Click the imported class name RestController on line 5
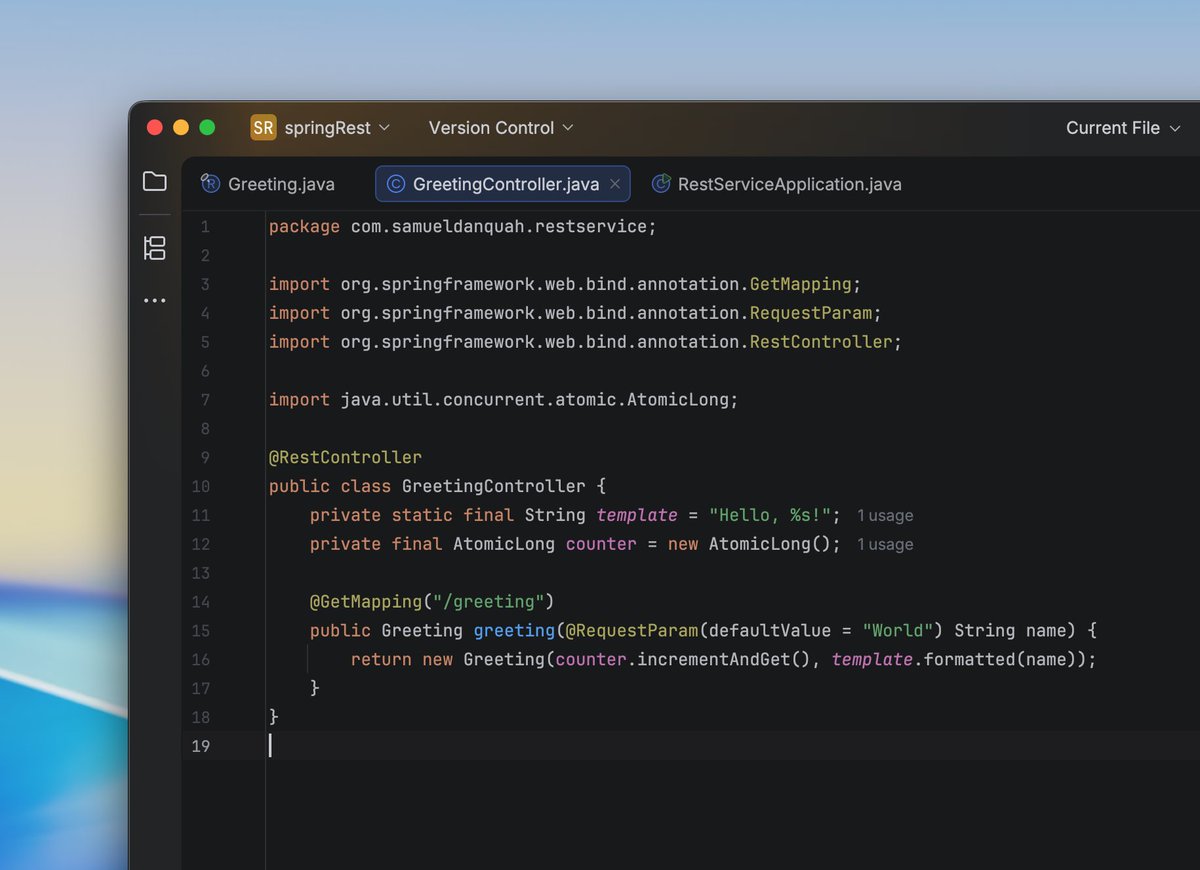This screenshot has height=870, width=1200. [x=821, y=343]
